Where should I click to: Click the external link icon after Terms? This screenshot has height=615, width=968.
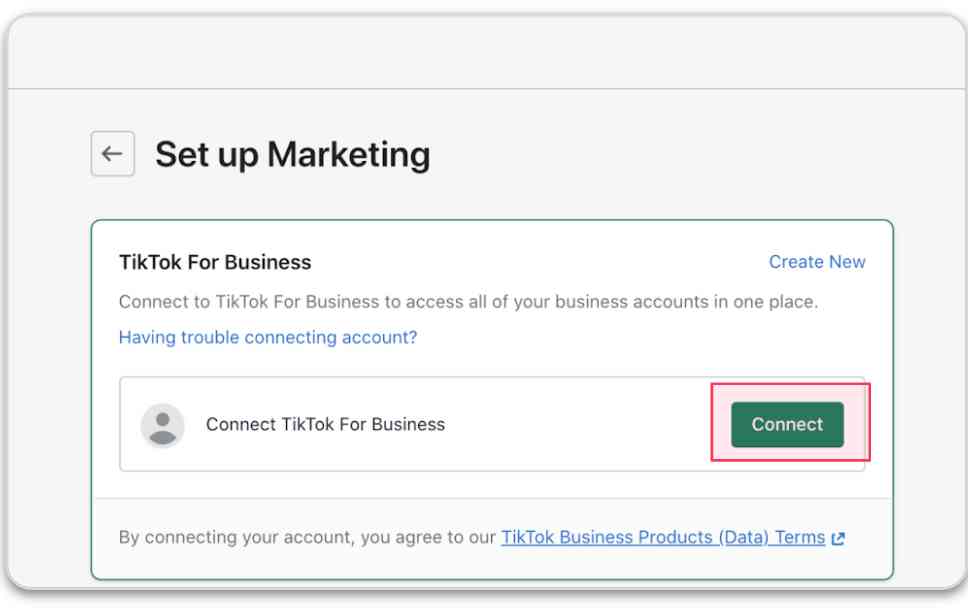click(x=838, y=538)
